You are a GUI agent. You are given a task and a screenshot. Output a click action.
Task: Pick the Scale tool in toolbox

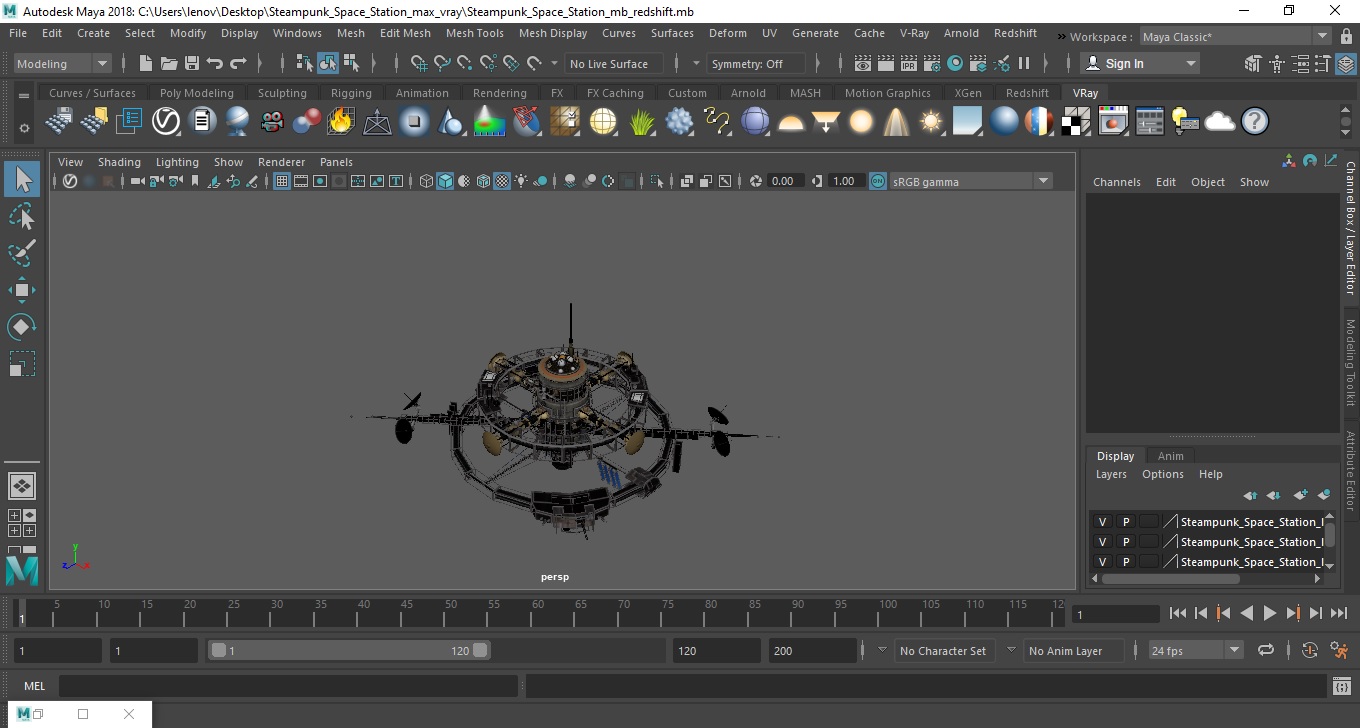(22, 363)
